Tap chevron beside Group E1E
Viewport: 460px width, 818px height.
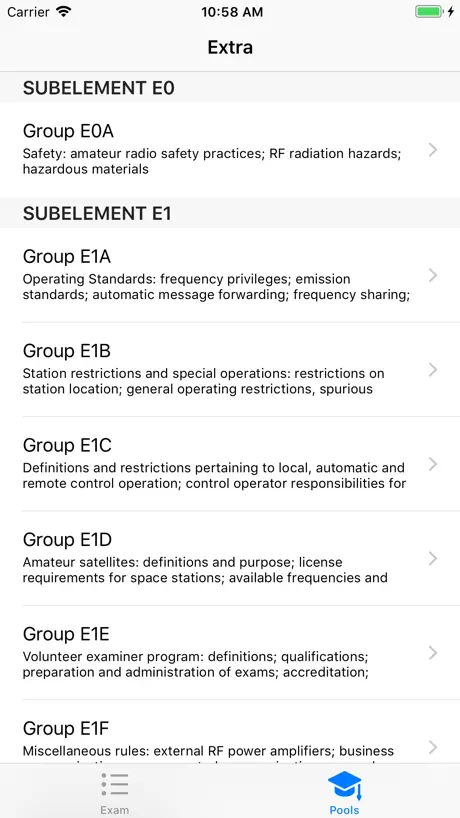(x=433, y=653)
